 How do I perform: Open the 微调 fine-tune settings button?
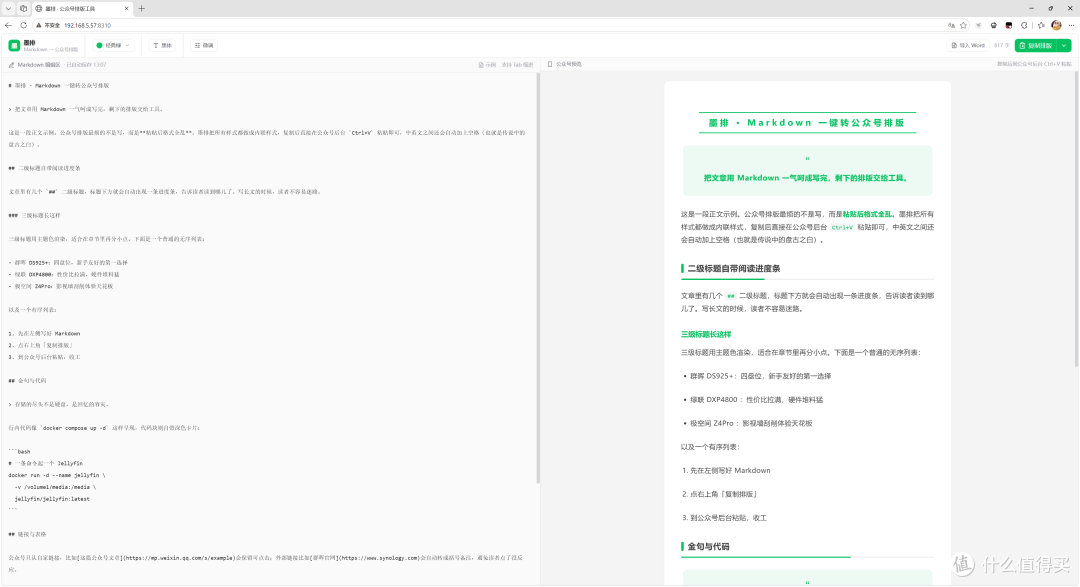point(204,45)
